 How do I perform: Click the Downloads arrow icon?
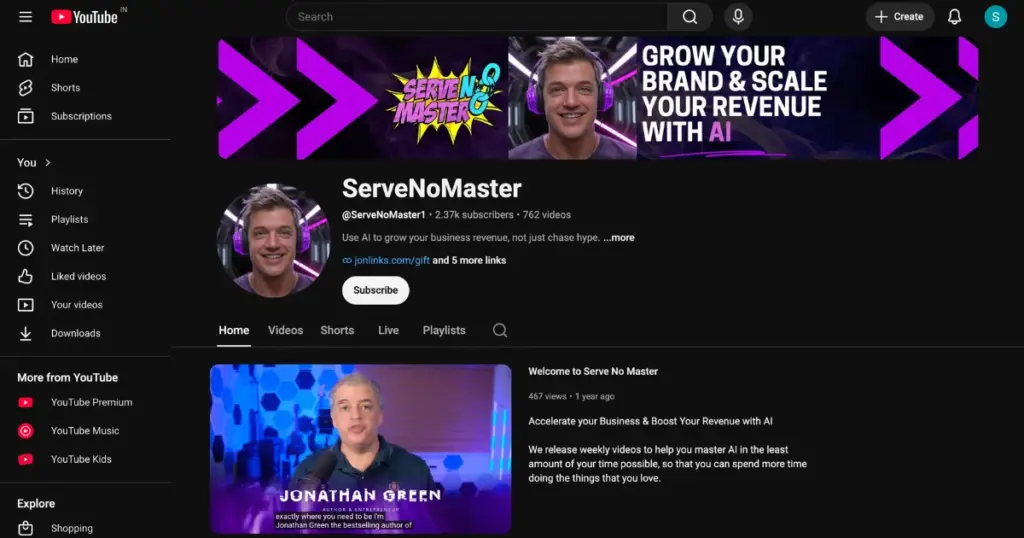25,333
